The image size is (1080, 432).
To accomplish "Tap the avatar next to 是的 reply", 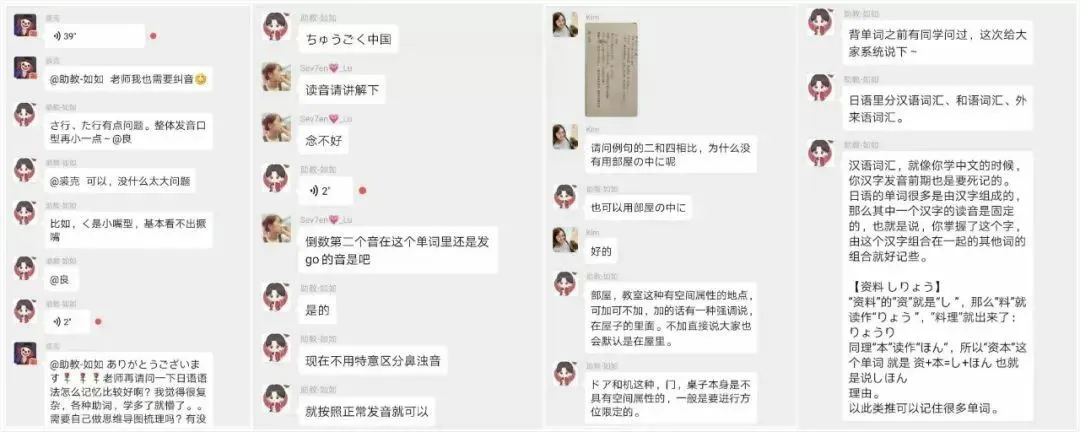I will tap(276, 298).
